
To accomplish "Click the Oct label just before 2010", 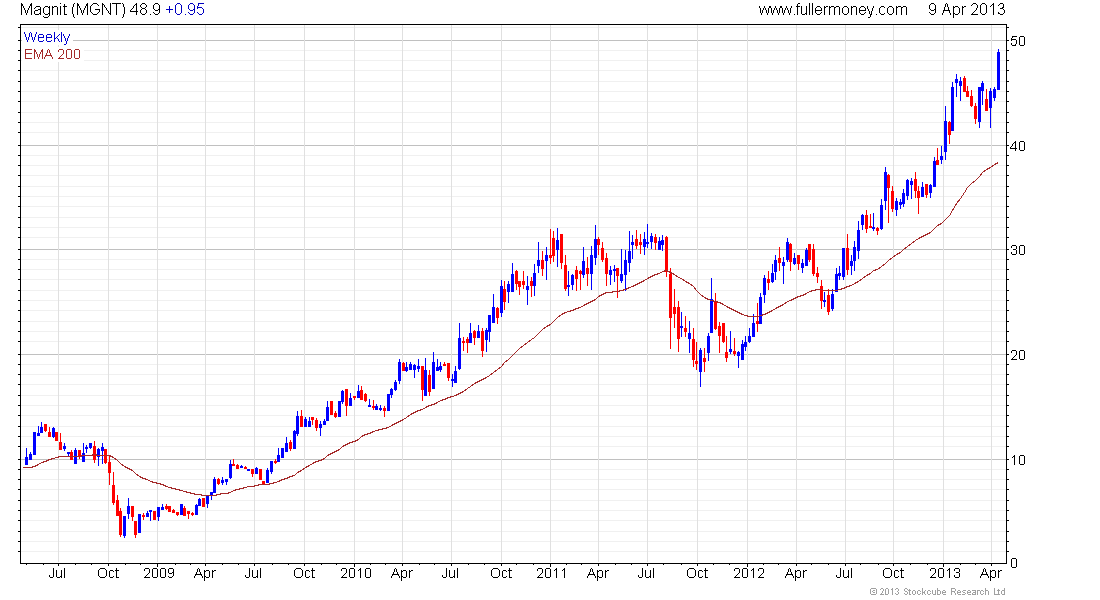I will tap(304, 573).
